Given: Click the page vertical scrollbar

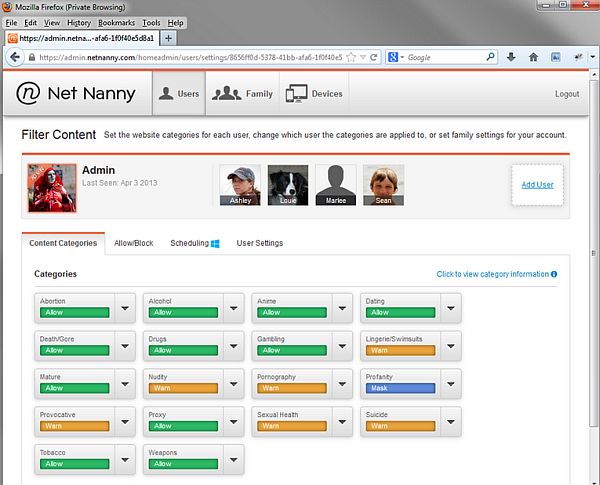Looking at the screenshot, I should tap(594, 253).
